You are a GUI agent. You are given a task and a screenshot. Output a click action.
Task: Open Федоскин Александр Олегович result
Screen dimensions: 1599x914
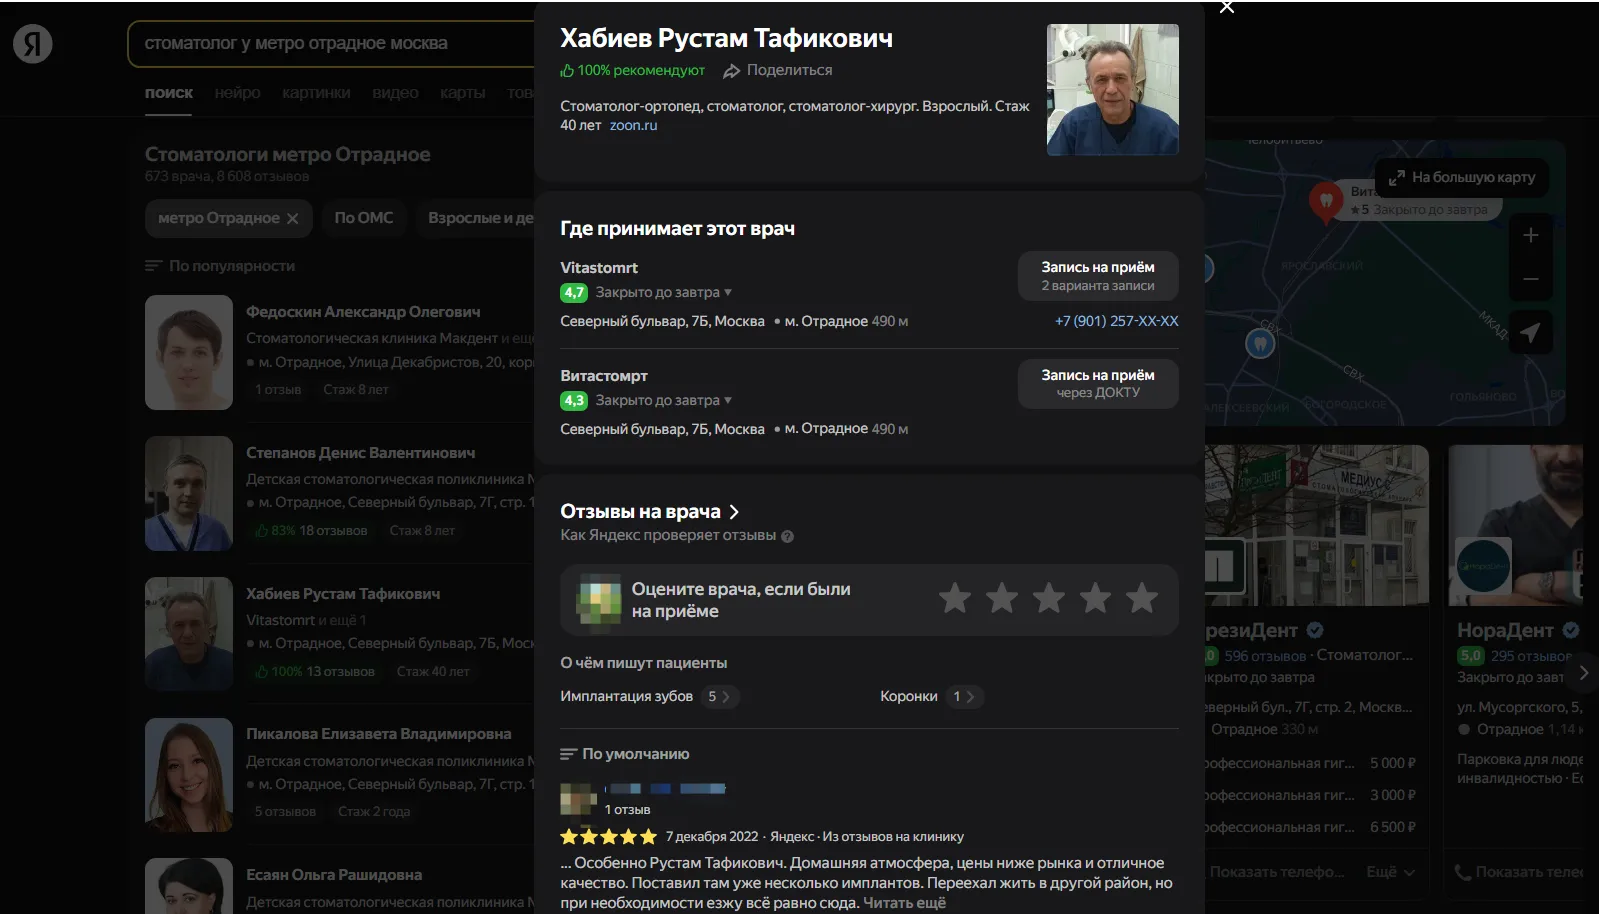(x=363, y=312)
